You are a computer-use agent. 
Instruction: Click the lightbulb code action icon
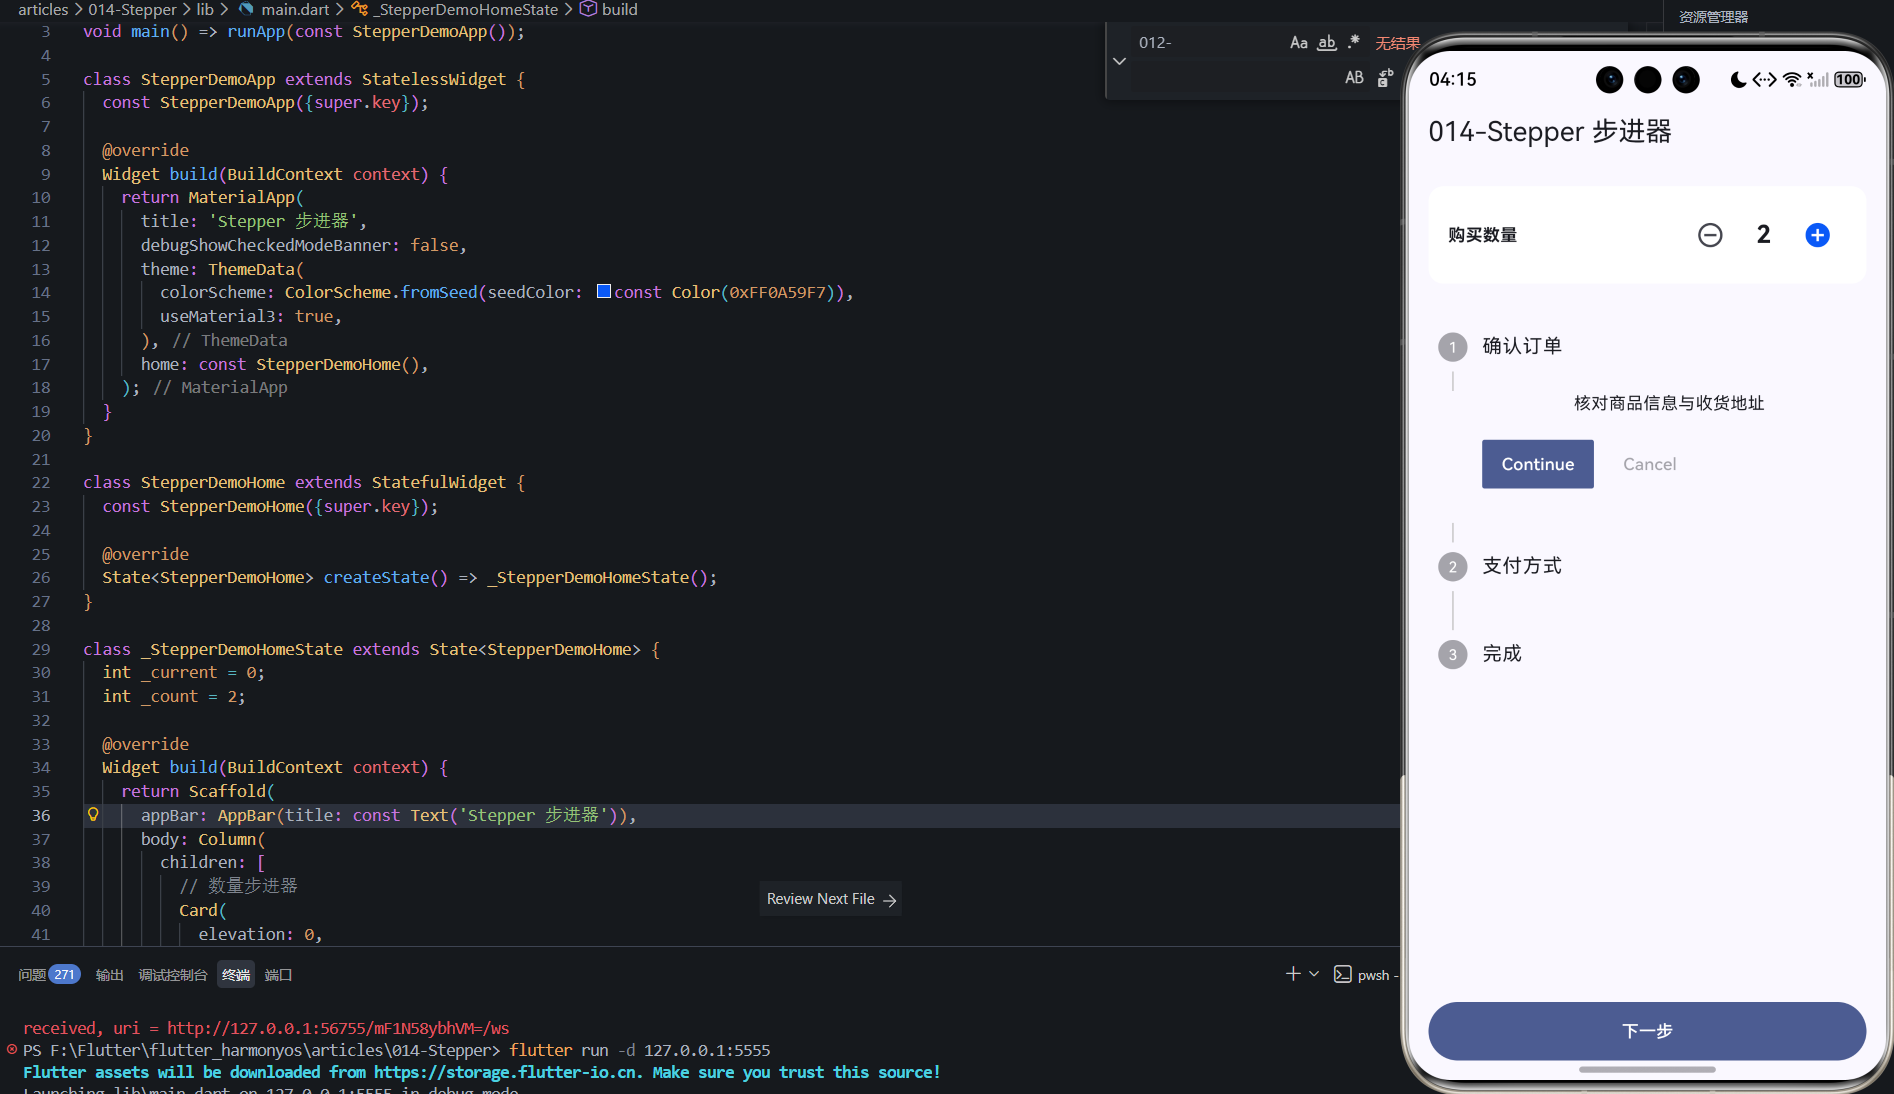coord(93,815)
